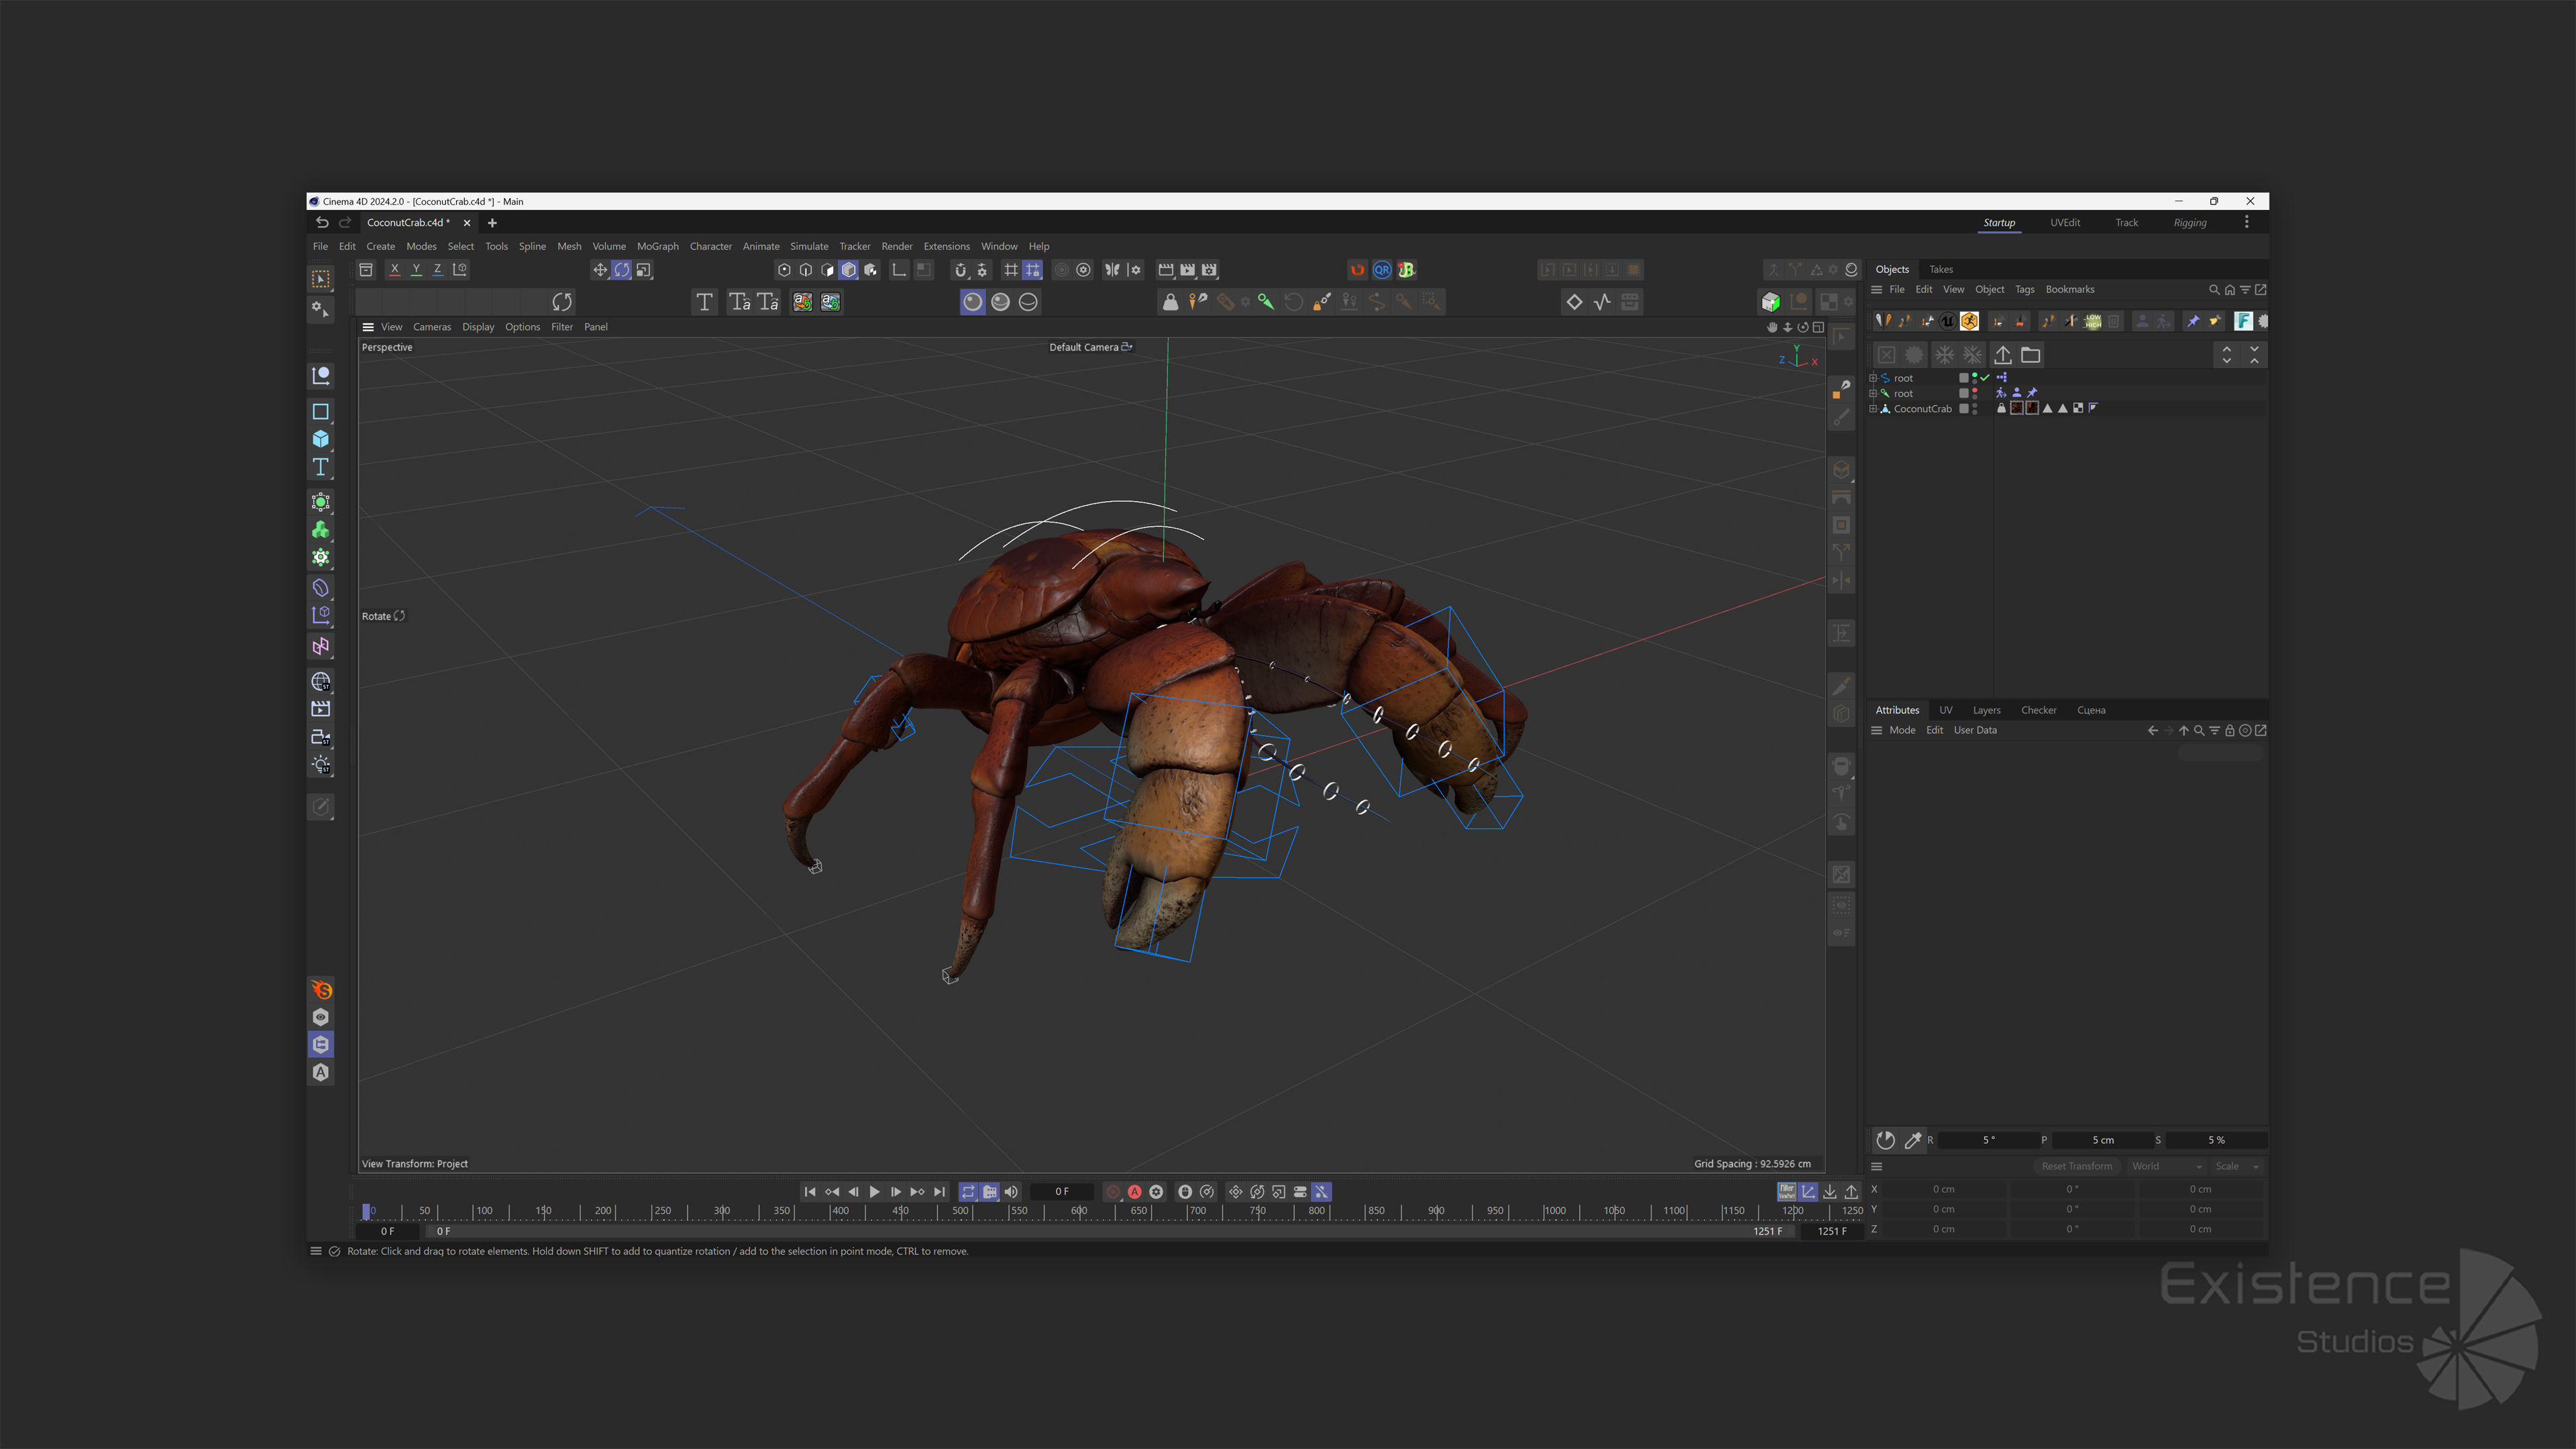Open viewport Cameras menu
The image size is (2576, 1449).
pyautogui.click(x=432, y=327)
